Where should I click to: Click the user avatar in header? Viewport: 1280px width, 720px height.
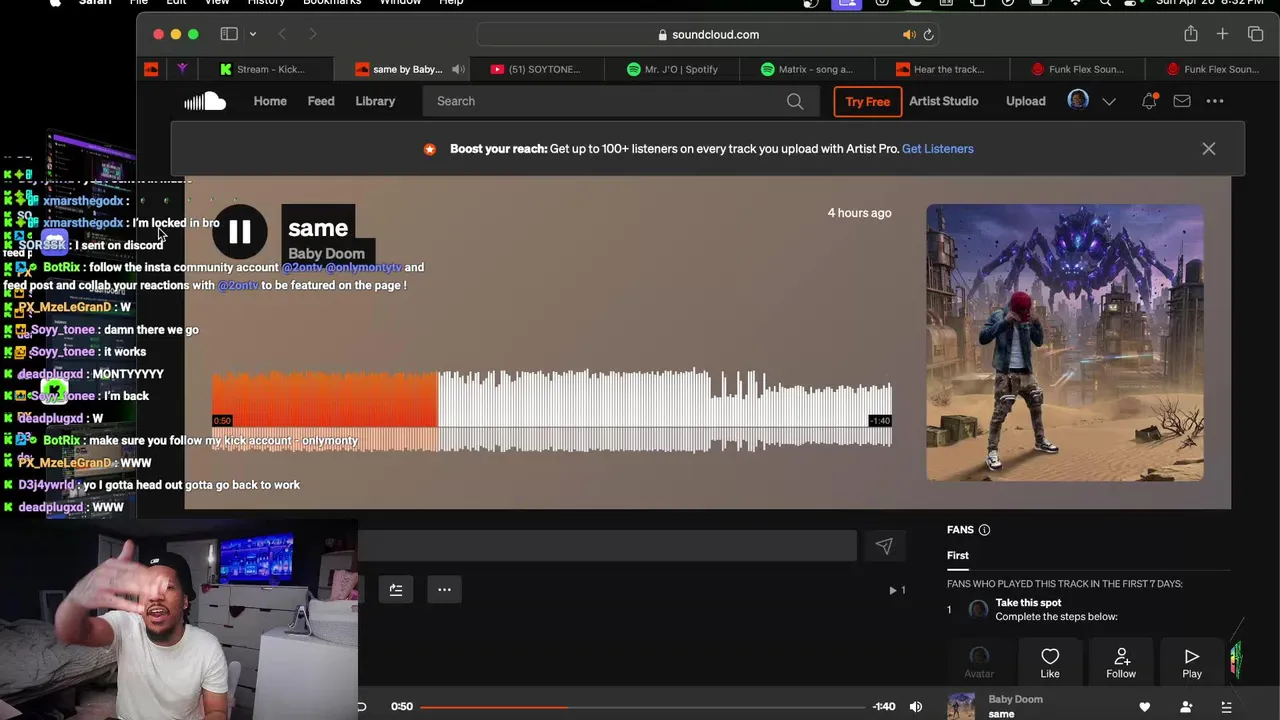tap(1078, 100)
